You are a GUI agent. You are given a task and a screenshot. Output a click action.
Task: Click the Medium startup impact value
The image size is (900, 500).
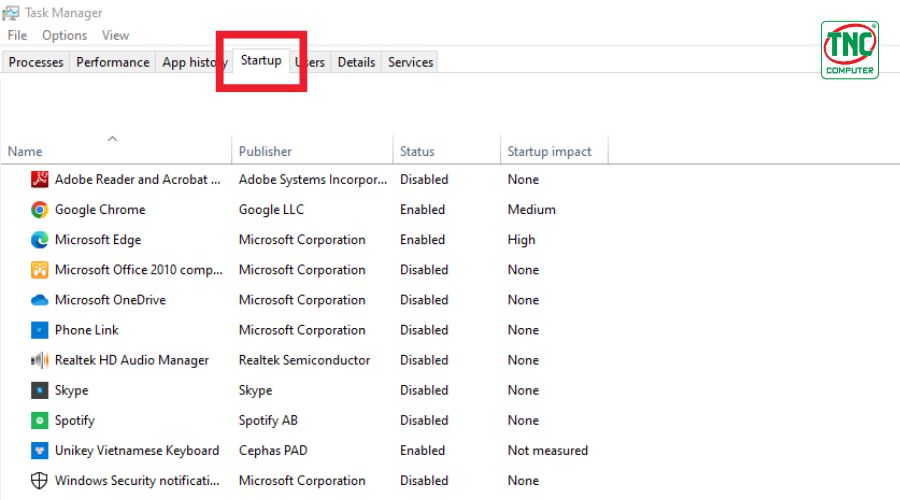coord(532,210)
